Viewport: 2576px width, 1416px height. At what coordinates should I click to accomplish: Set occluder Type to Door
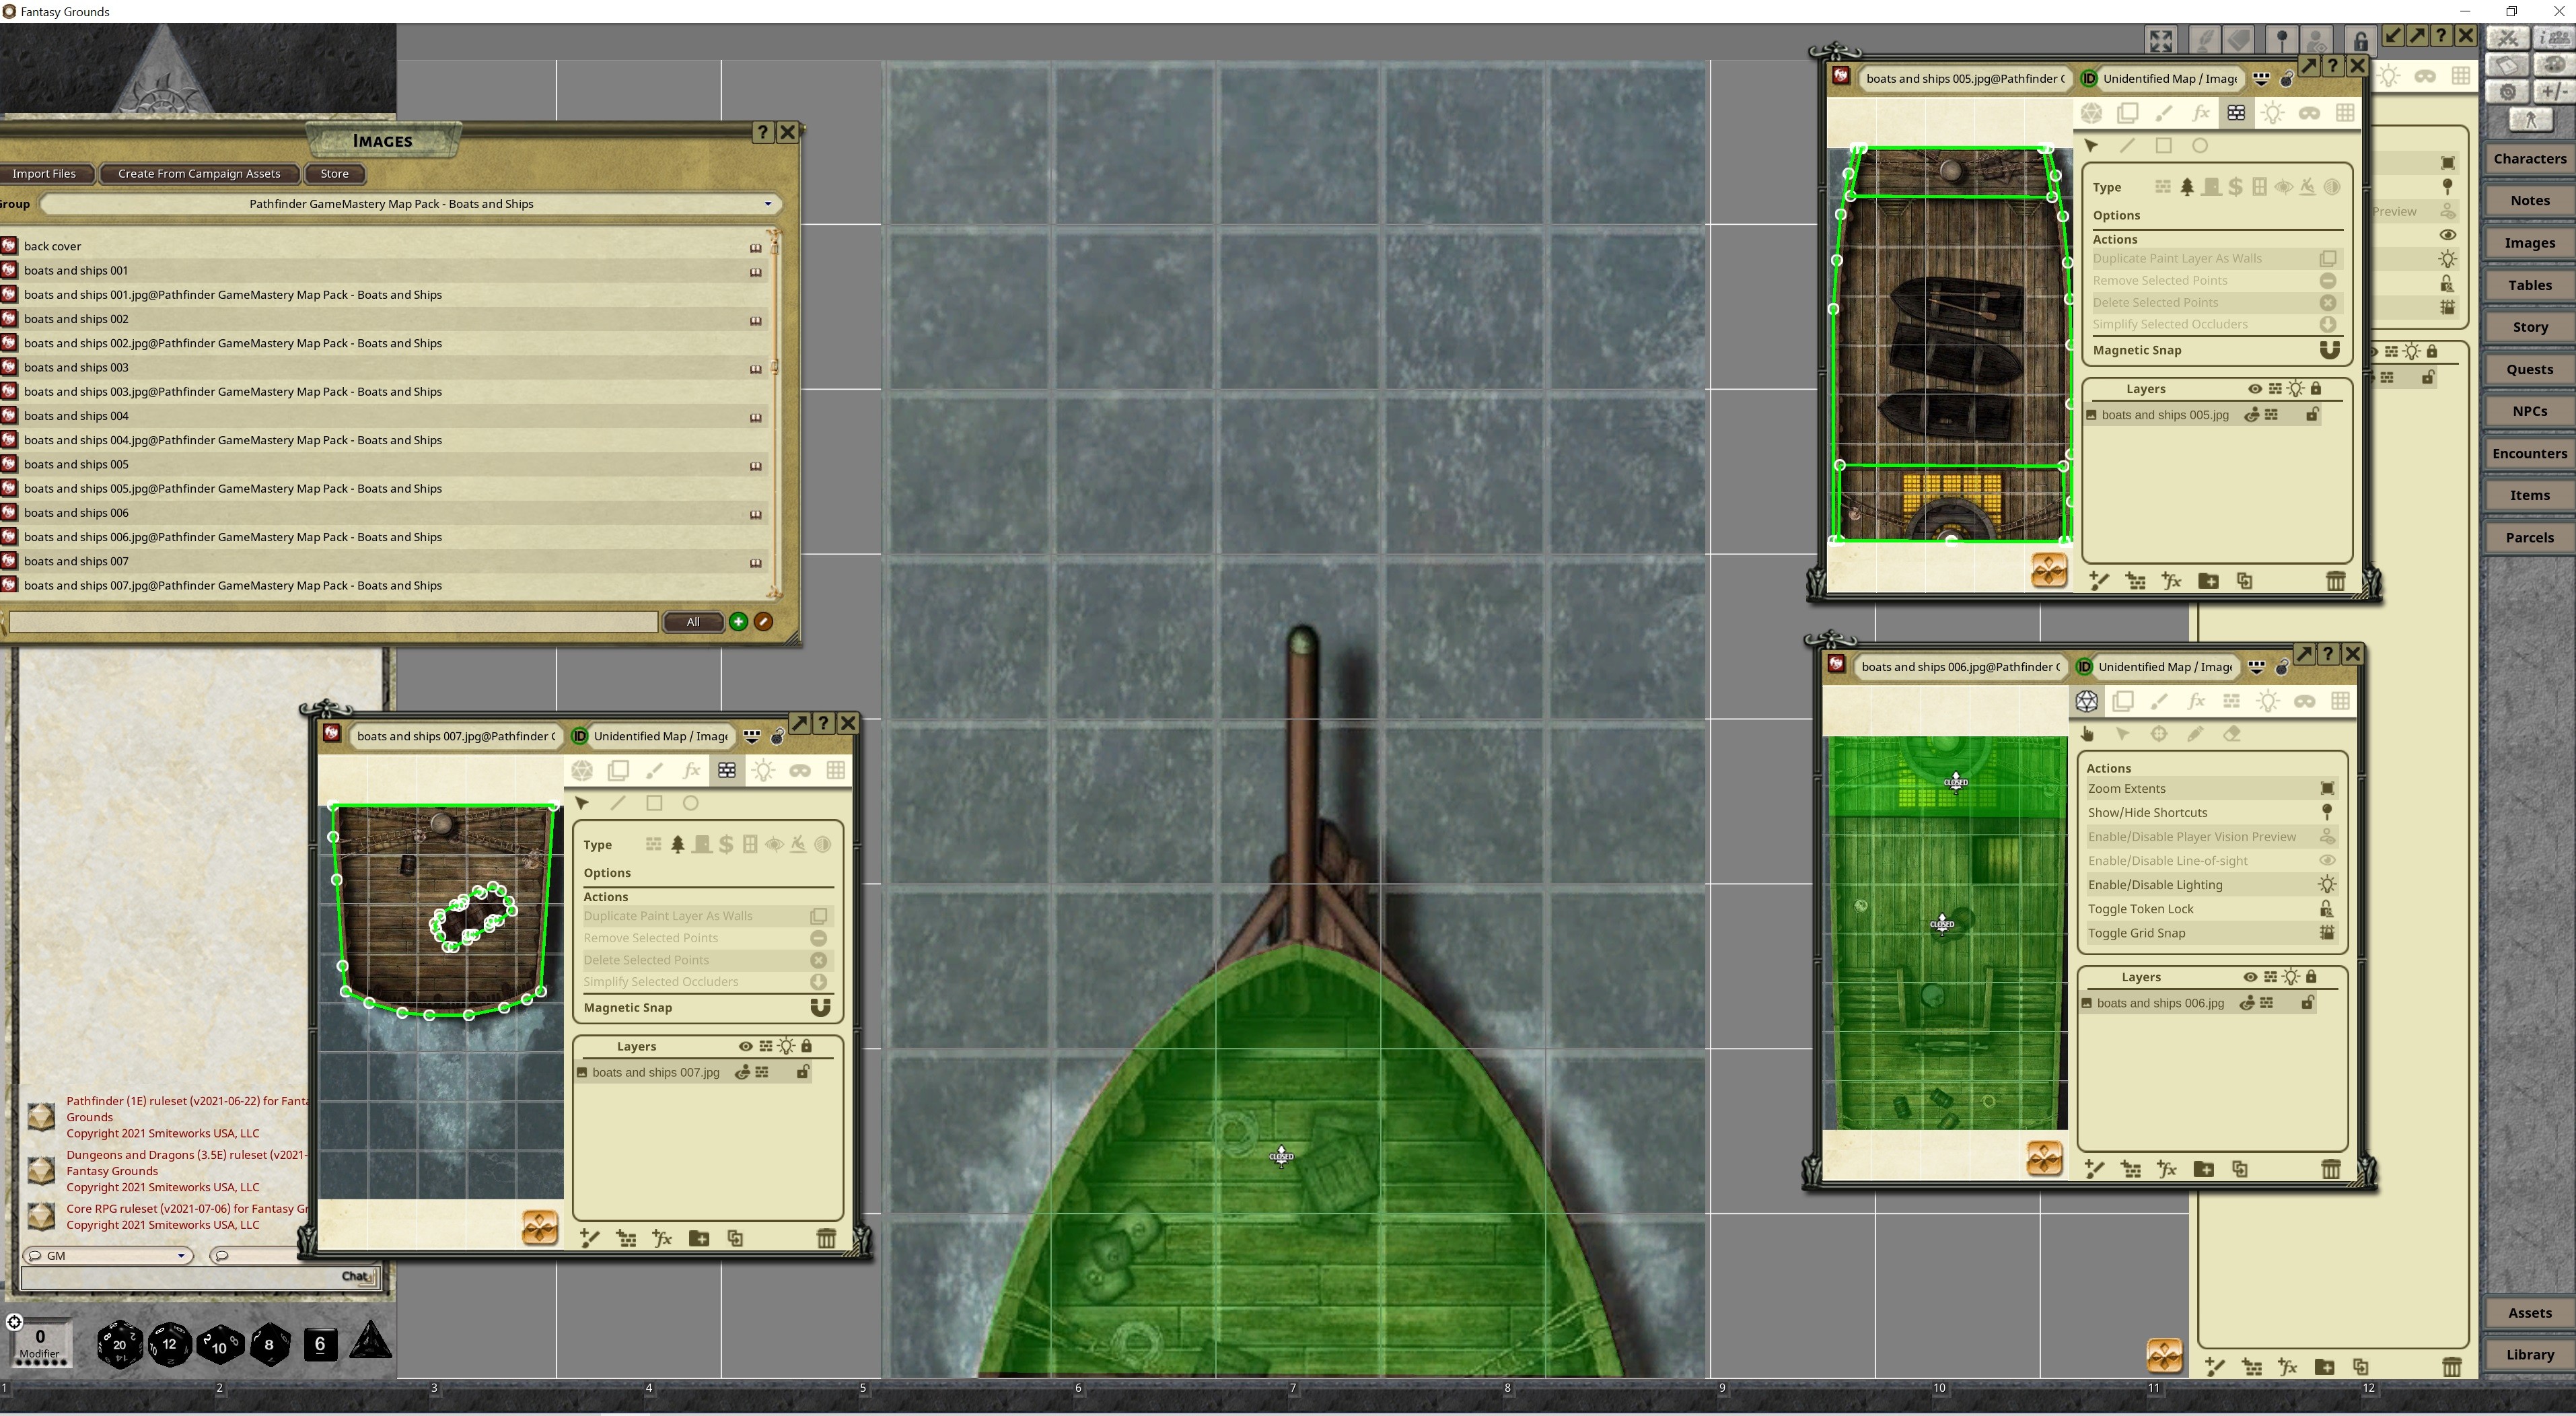point(2212,186)
